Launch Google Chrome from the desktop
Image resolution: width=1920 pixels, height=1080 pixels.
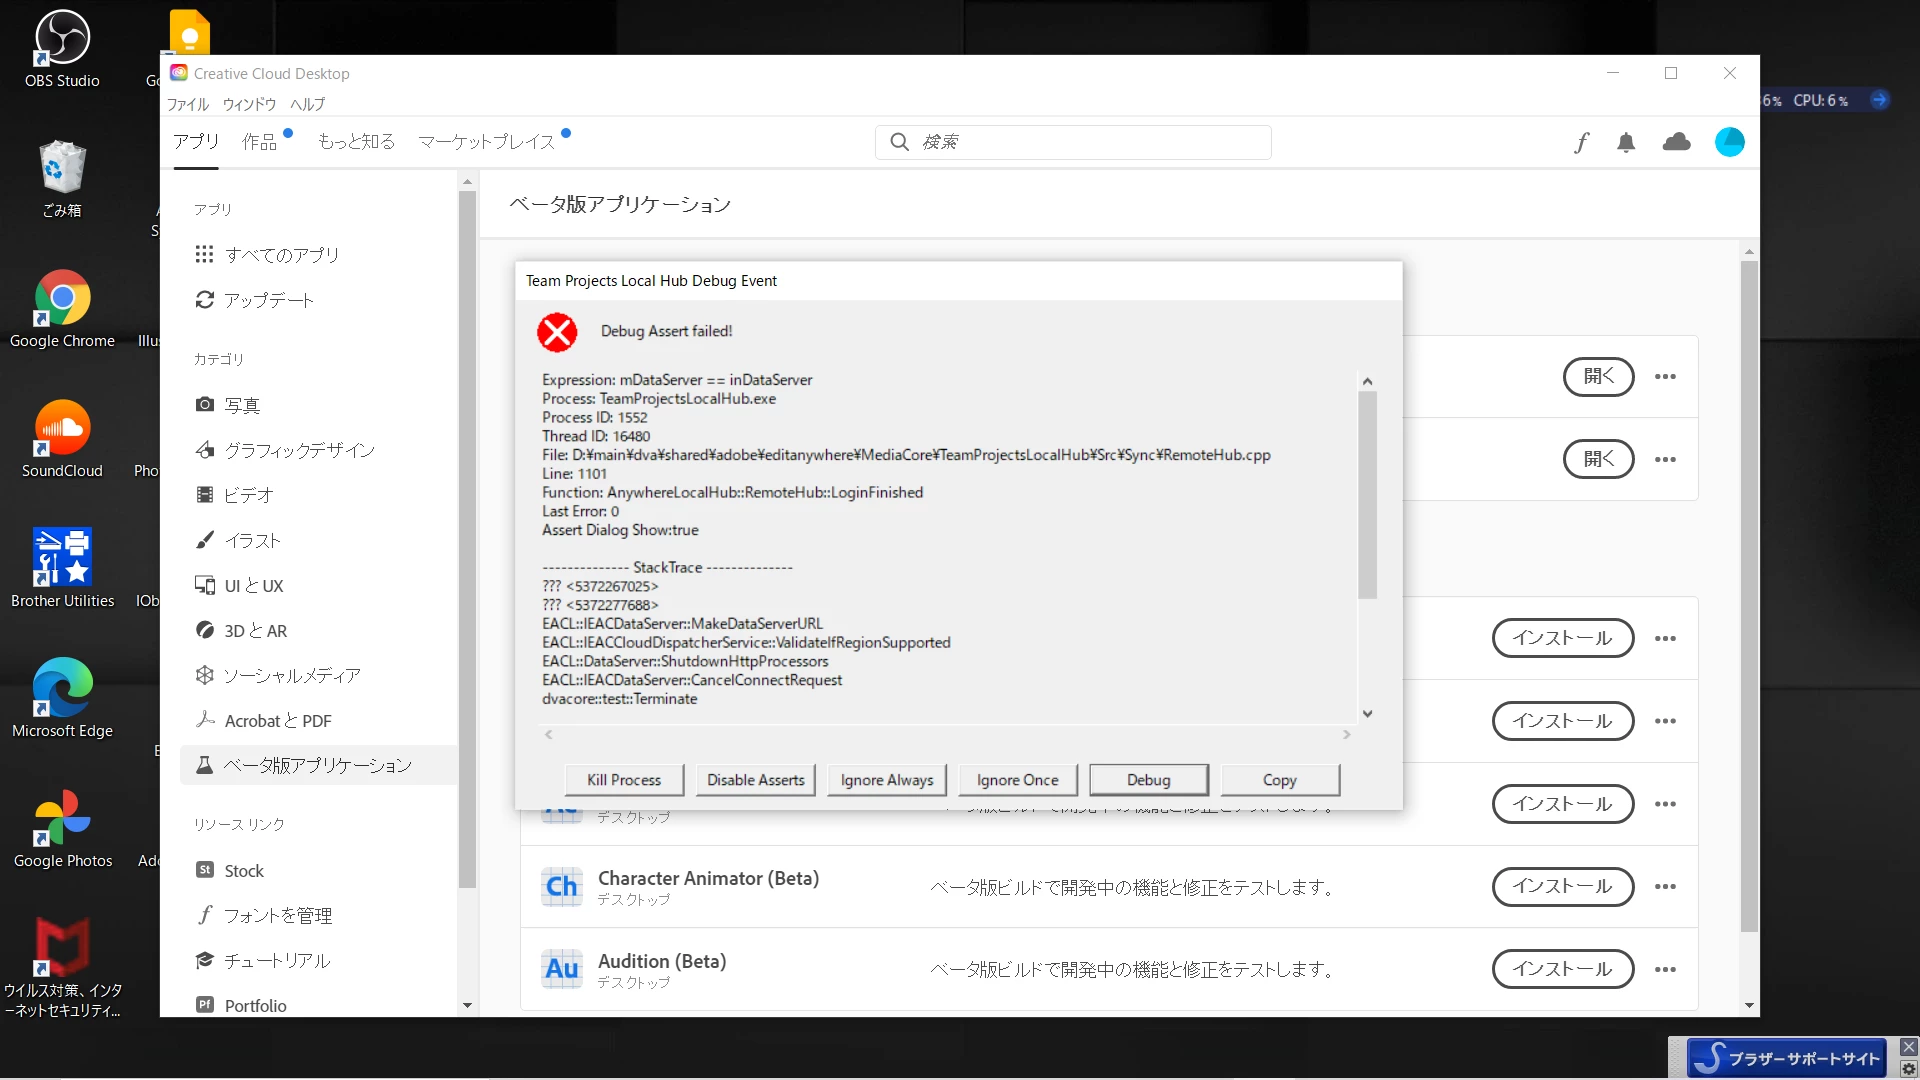pos(62,310)
